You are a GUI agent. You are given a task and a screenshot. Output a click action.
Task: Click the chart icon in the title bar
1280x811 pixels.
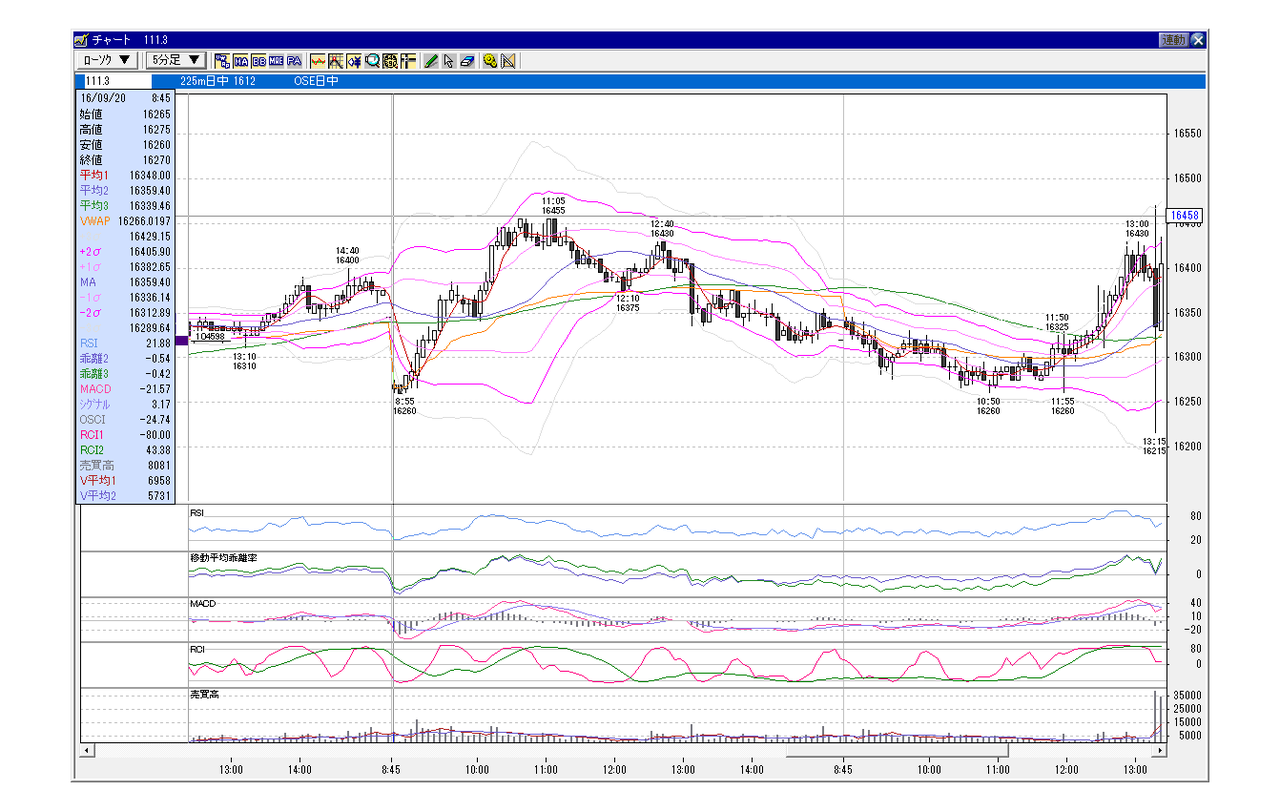tap(81, 40)
